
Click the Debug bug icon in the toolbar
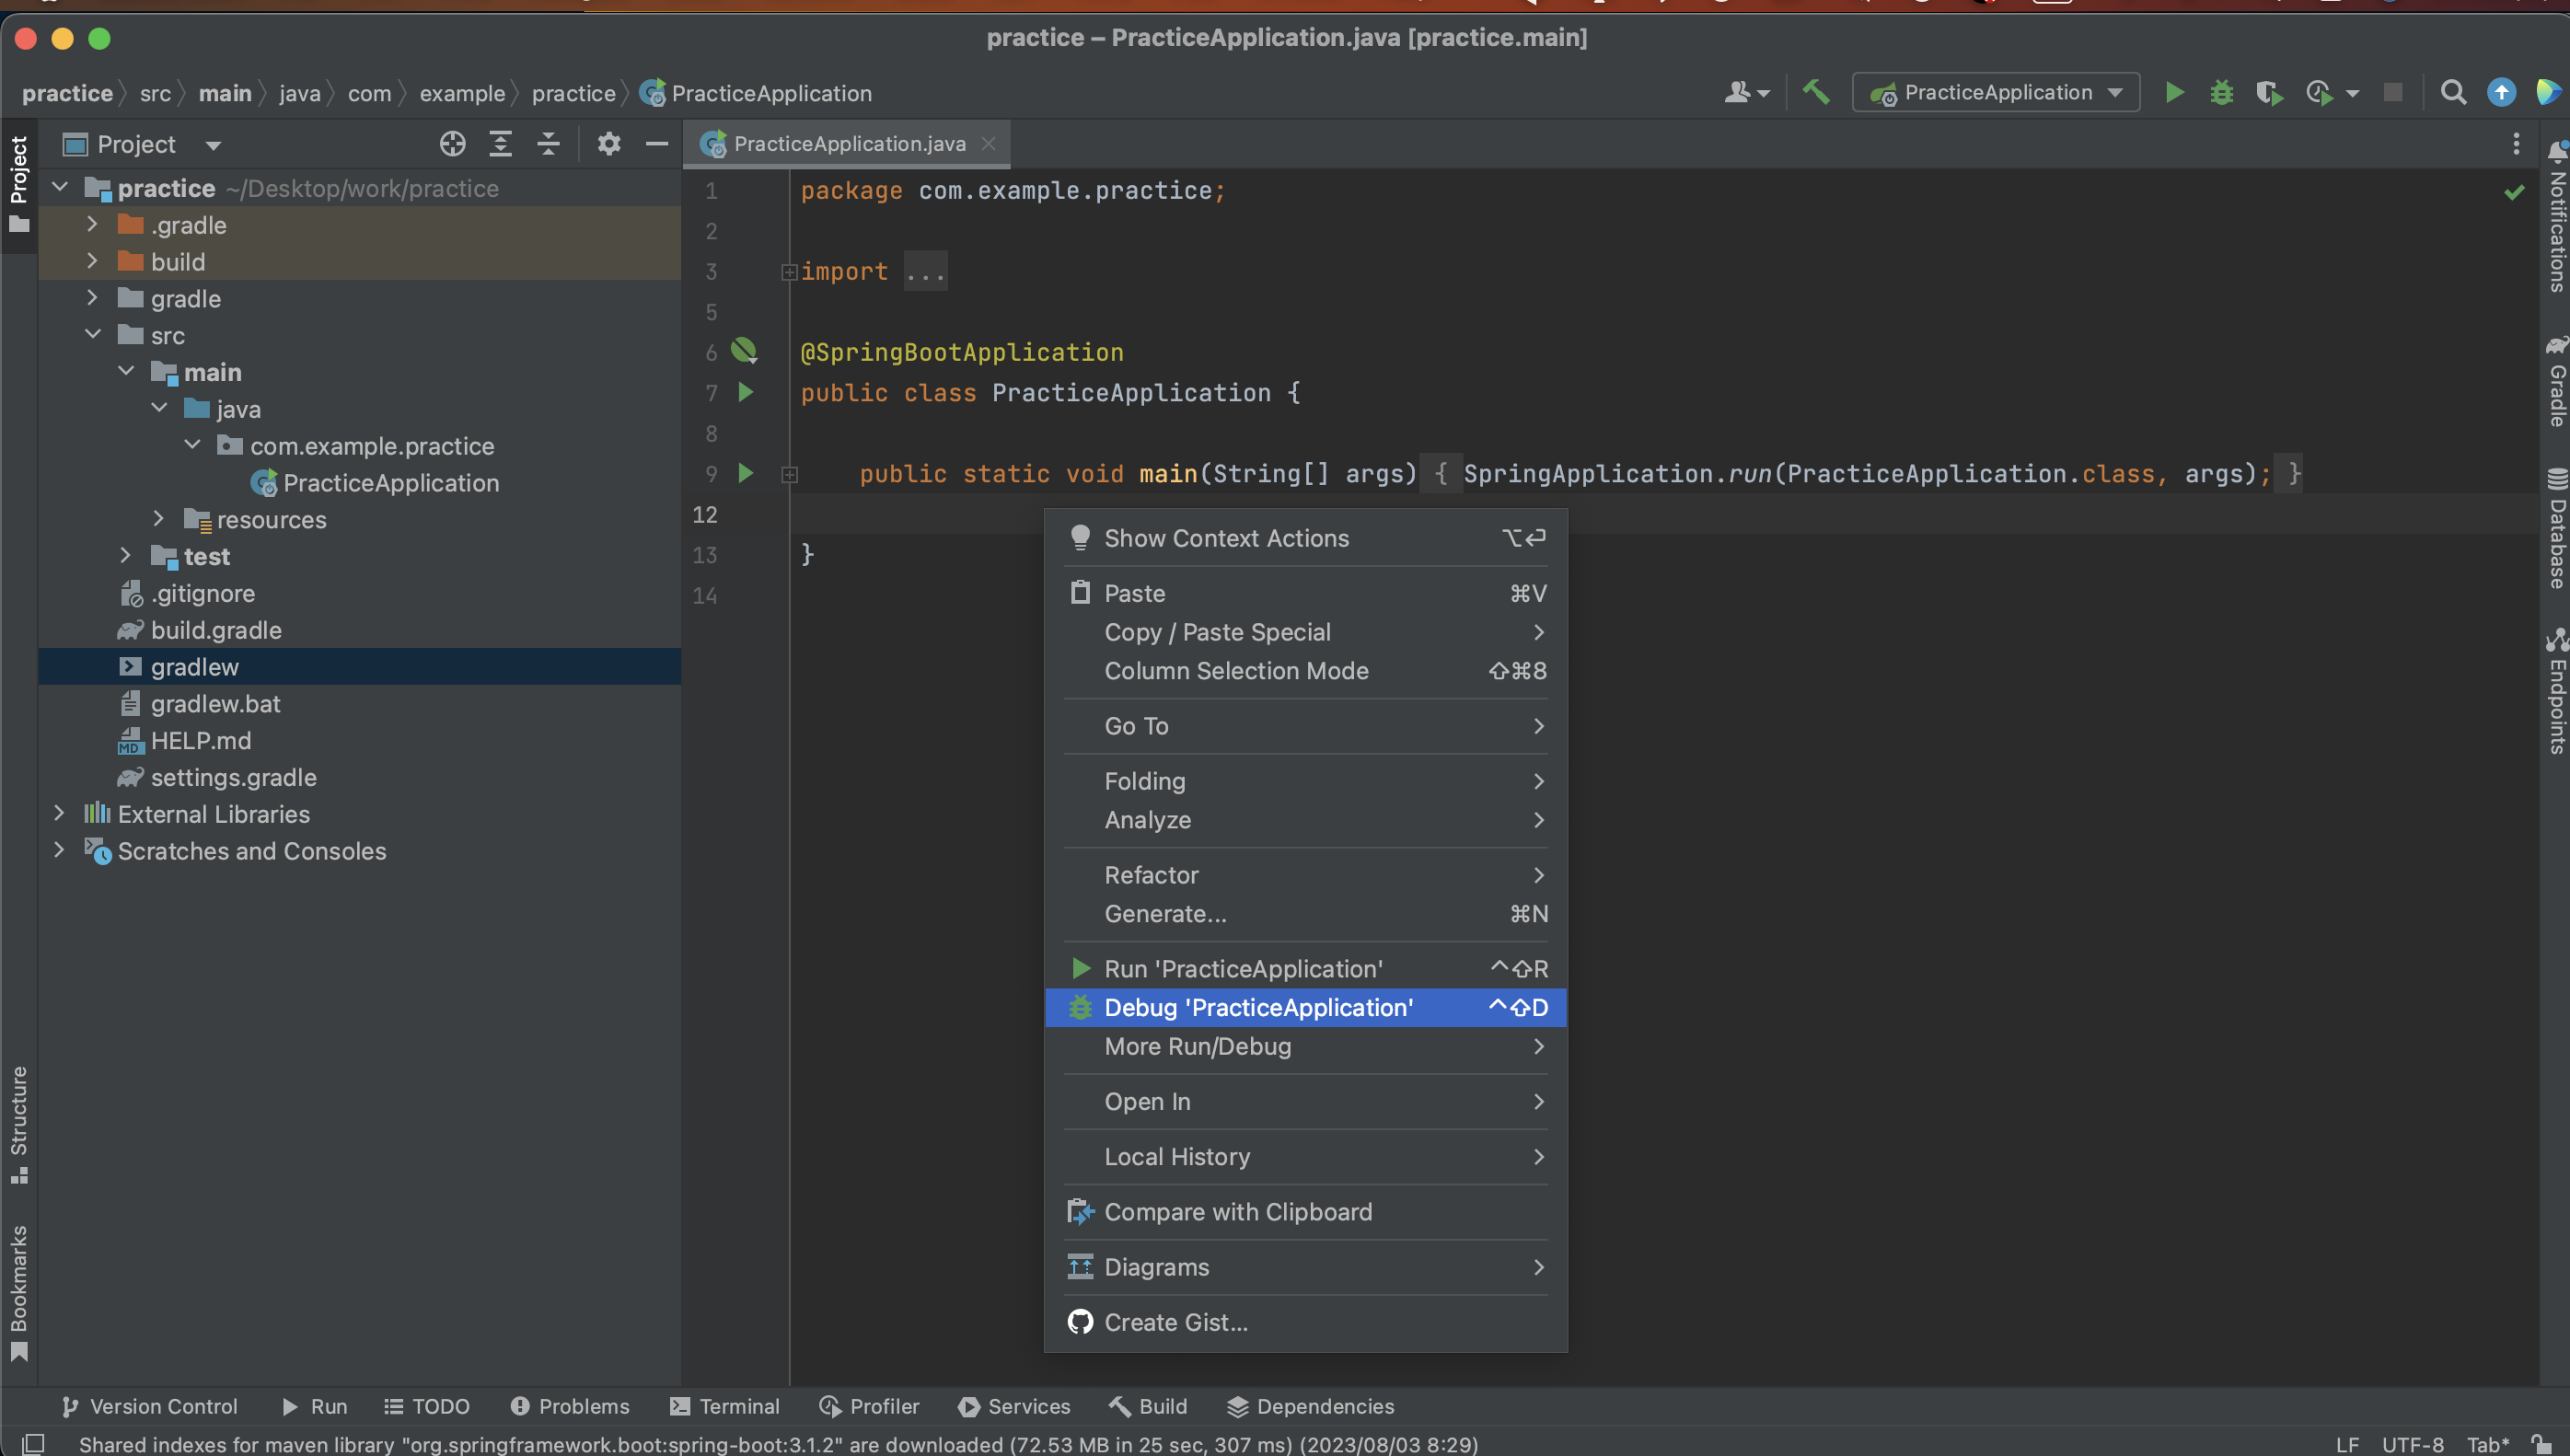point(2221,92)
